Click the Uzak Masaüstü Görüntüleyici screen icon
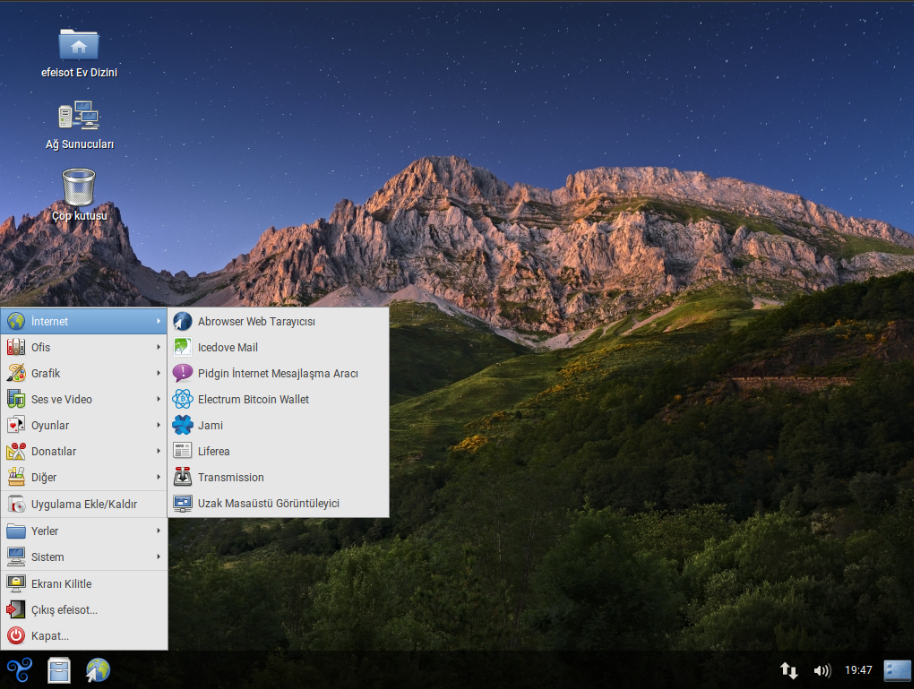The height and width of the screenshot is (689, 914). pos(182,503)
